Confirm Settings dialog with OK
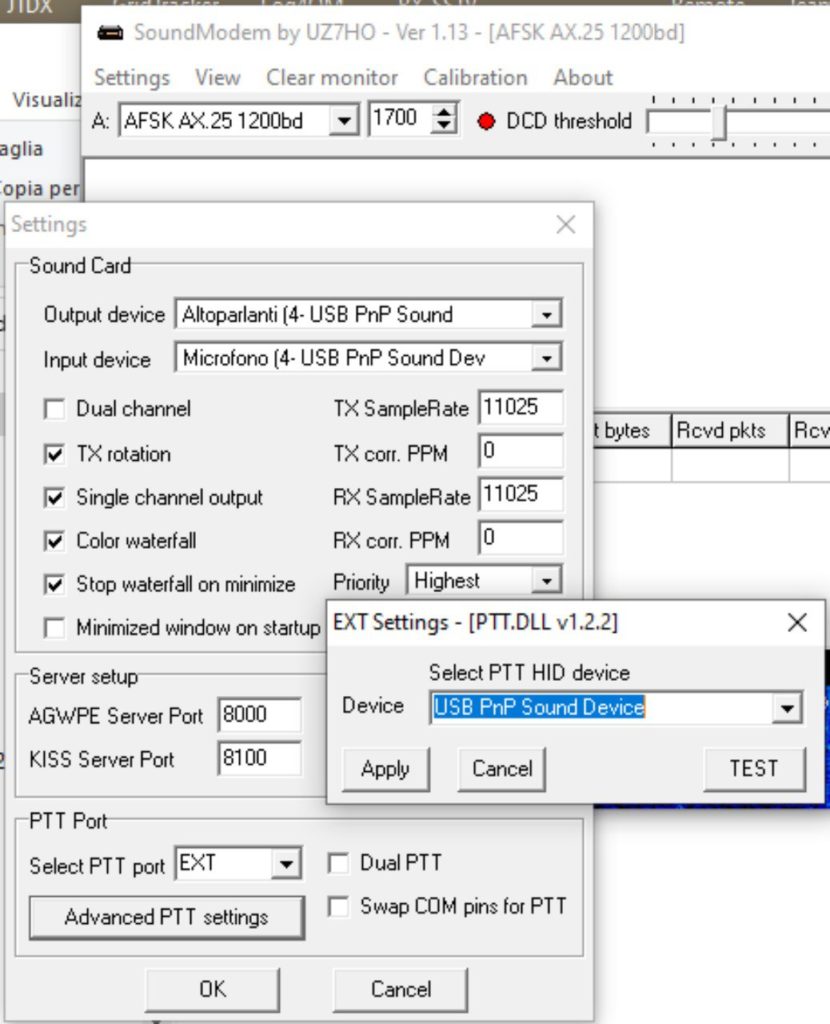830x1024 pixels. coord(213,989)
